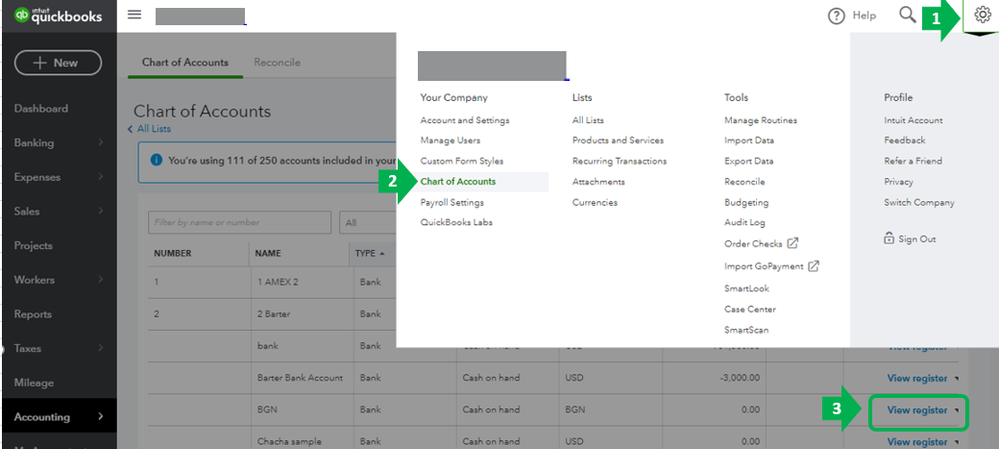The width and height of the screenshot is (999, 449).
Task: Open Order Checks external link icon
Action: (793, 243)
